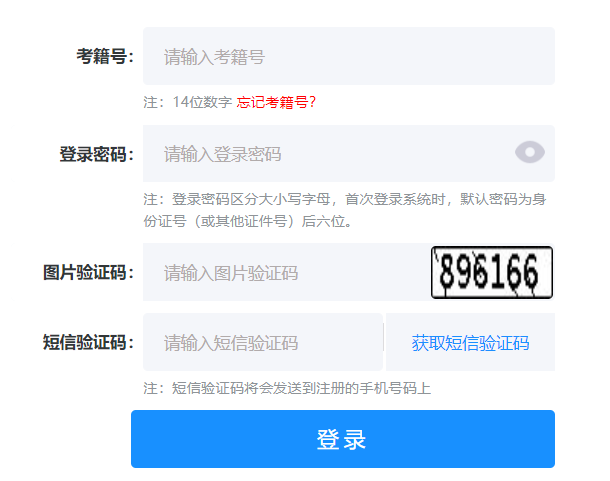Refresh the 896166 captcha image
The image size is (610, 481).
[x=492, y=272]
